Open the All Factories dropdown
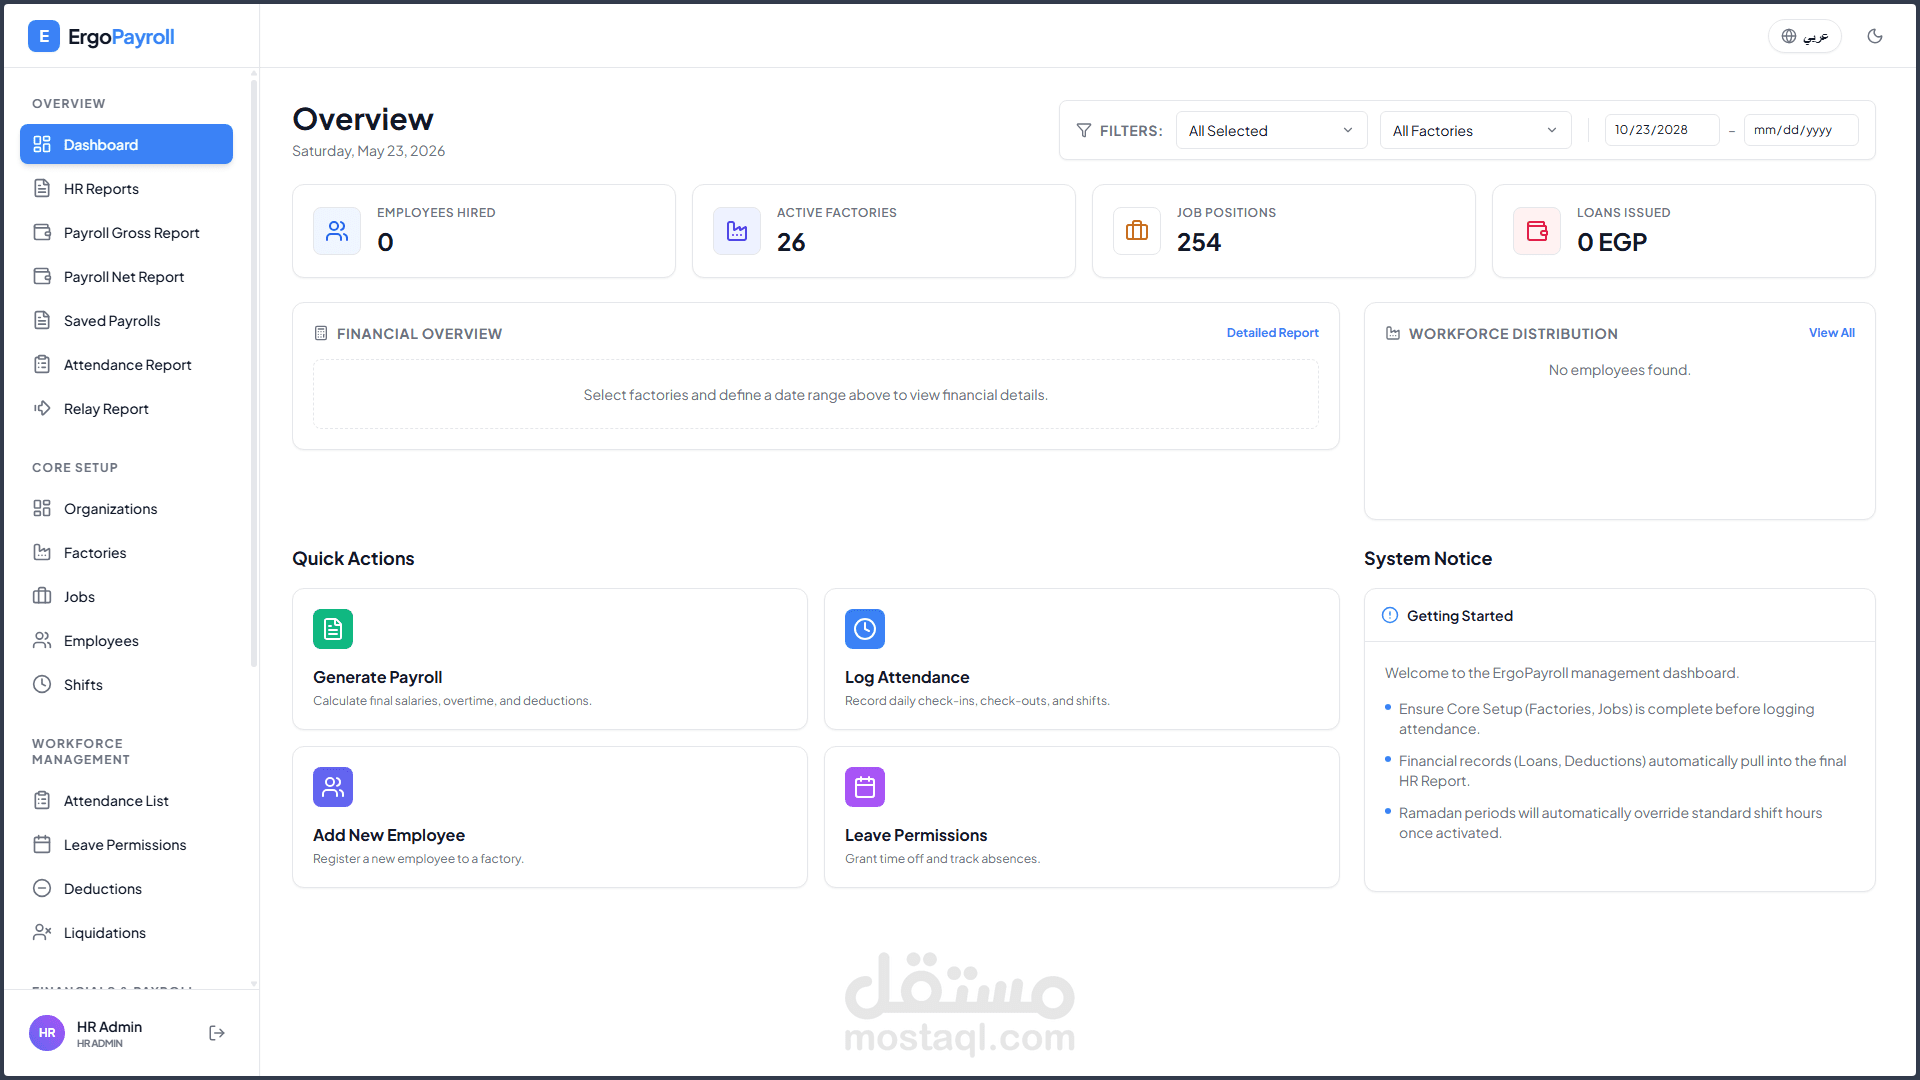1920x1080 pixels. 1475,131
